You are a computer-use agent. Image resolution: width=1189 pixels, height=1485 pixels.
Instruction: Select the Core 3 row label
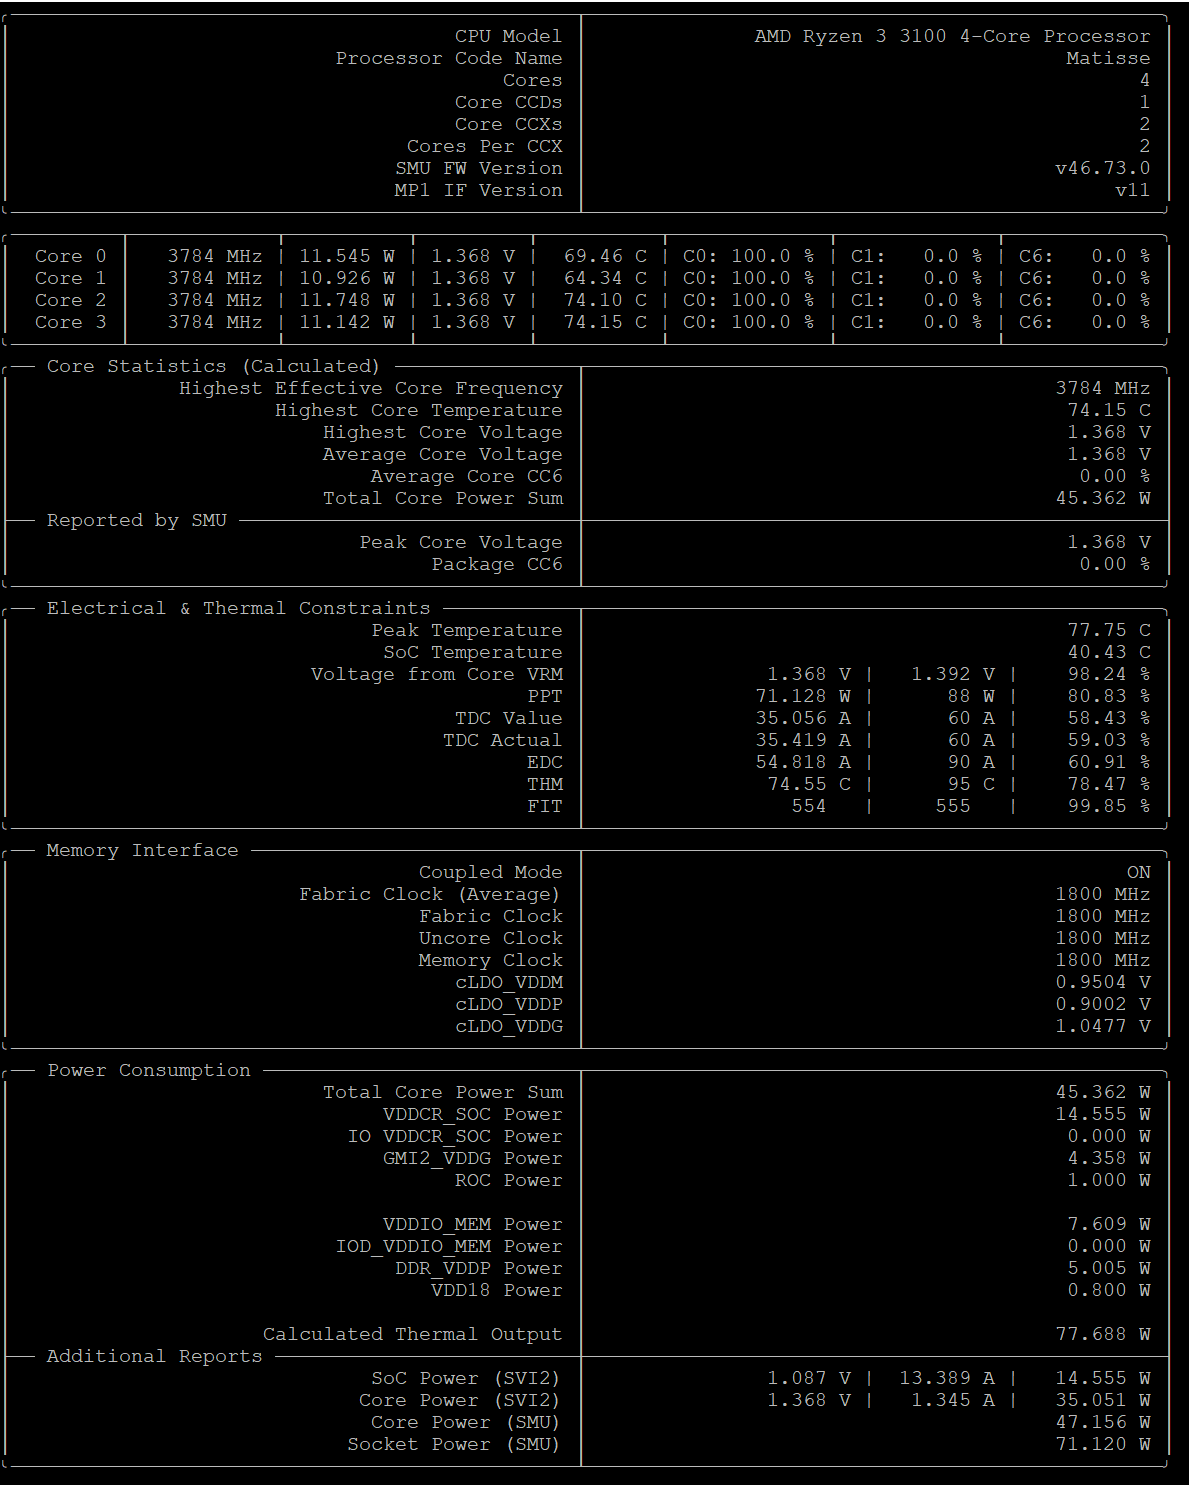[x=70, y=322]
